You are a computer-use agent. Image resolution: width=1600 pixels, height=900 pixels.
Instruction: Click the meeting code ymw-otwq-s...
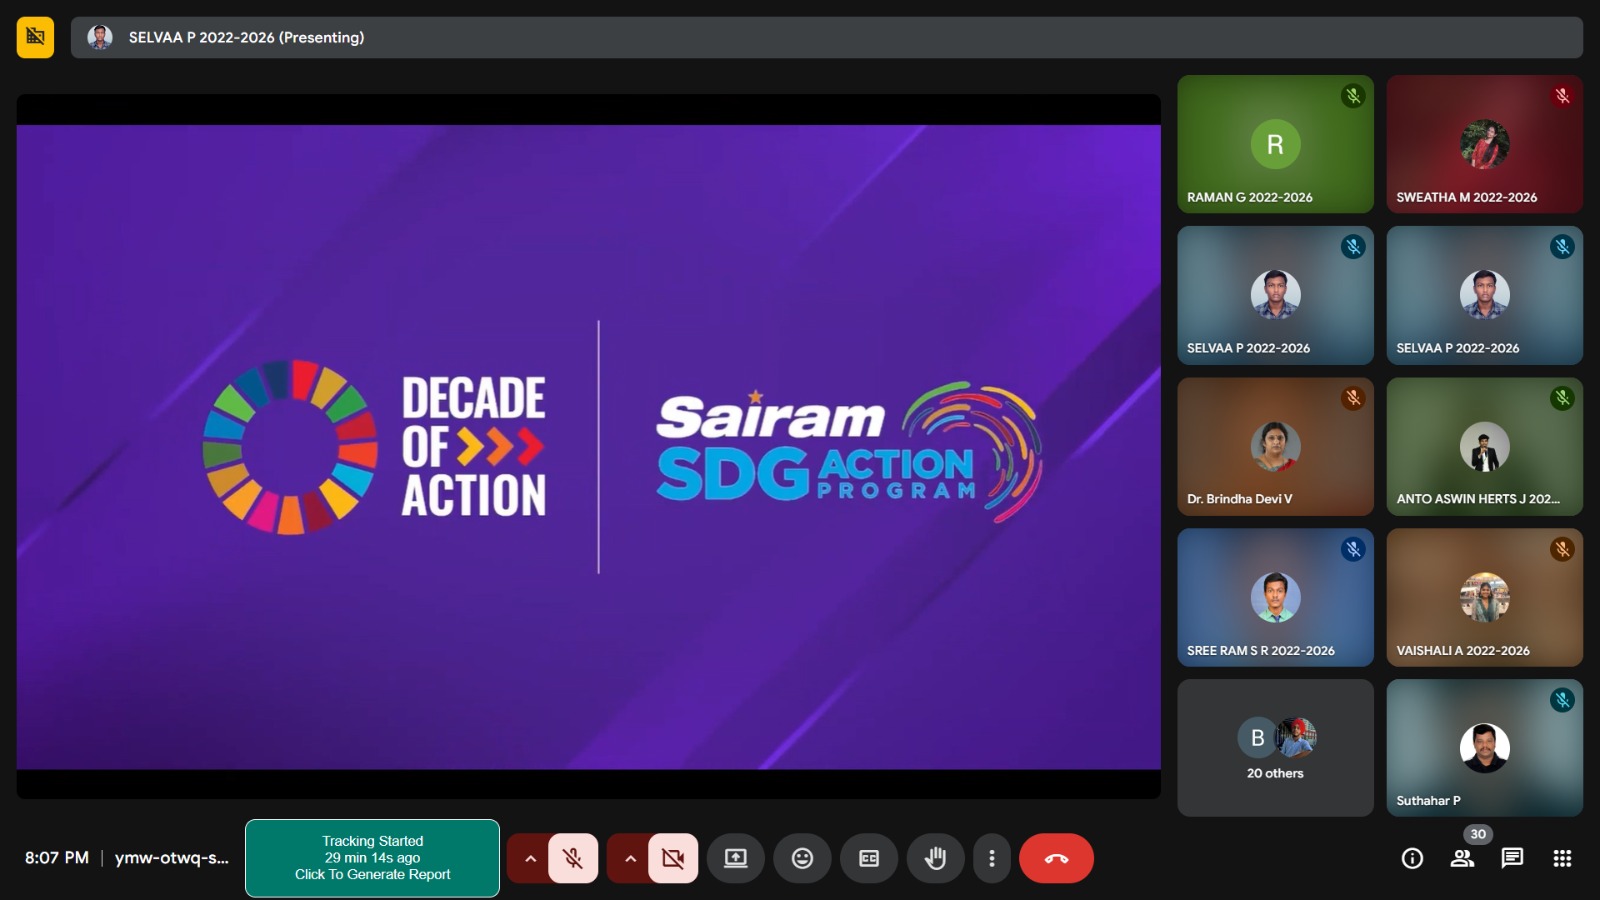172,858
